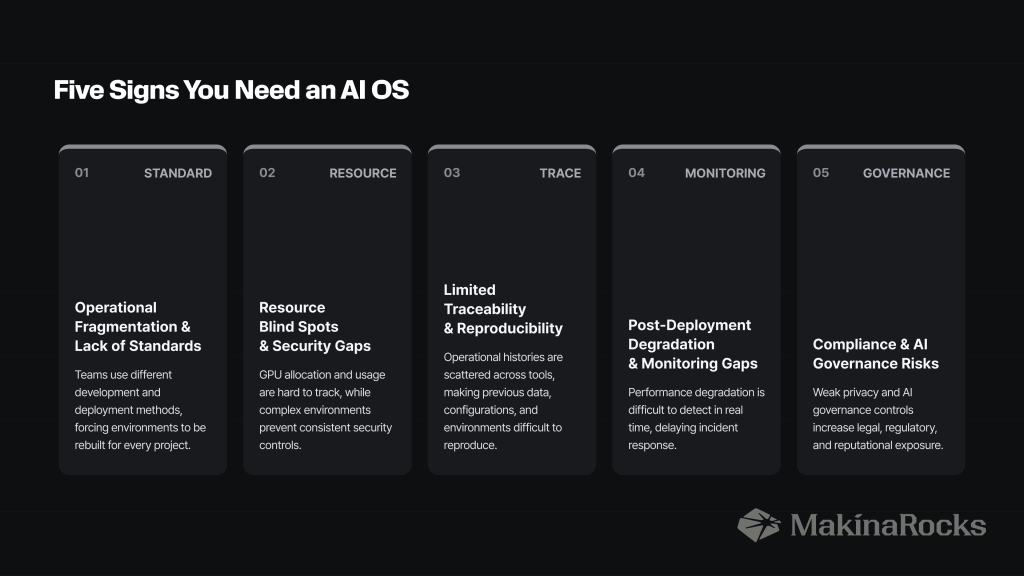Image resolution: width=1024 pixels, height=576 pixels.
Task: Select 'Resource Blind Spots & Security Gaps' heading
Action: pyautogui.click(x=315, y=327)
